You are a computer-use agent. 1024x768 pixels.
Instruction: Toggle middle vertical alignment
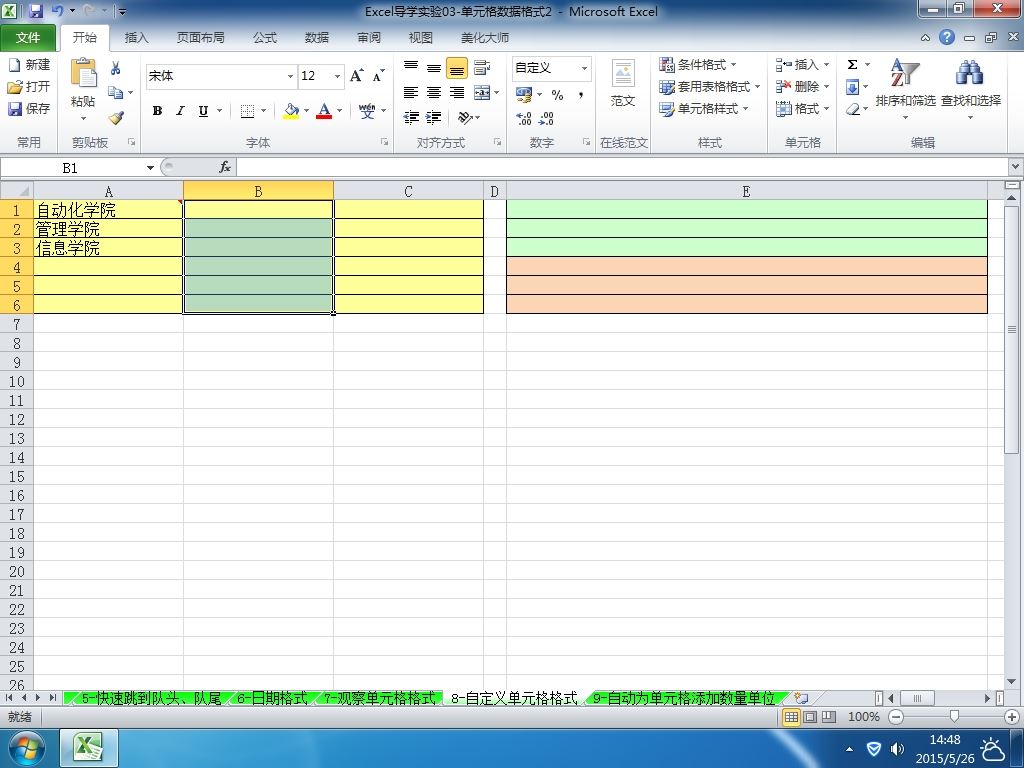tap(434, 68)
